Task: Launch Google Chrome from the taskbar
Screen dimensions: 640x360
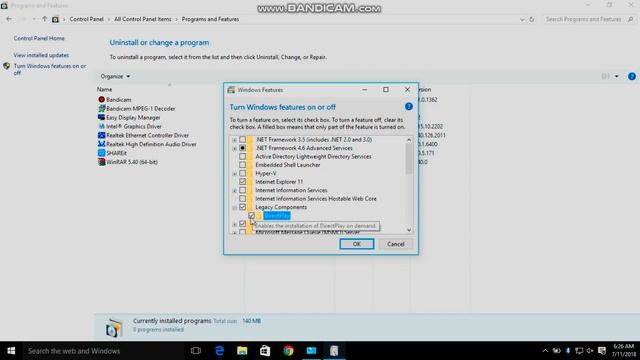Action: click(288, 351)
